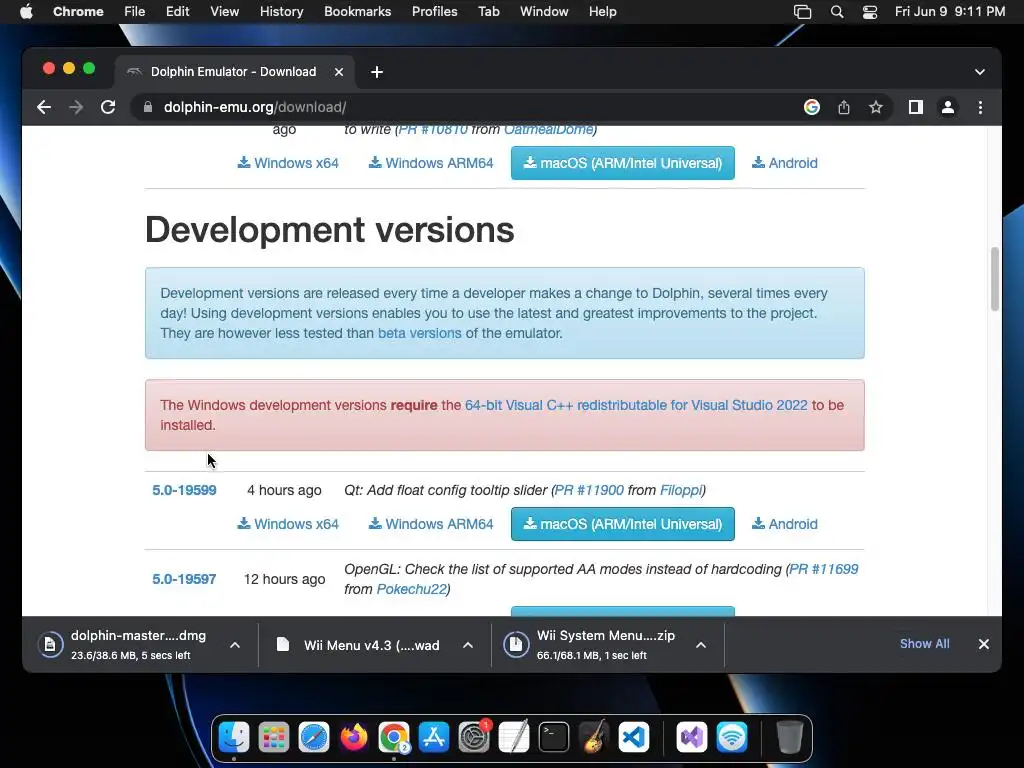Open Chrome three-dot menu
This screenshot has height=768, width=1024.
(980, 107)
